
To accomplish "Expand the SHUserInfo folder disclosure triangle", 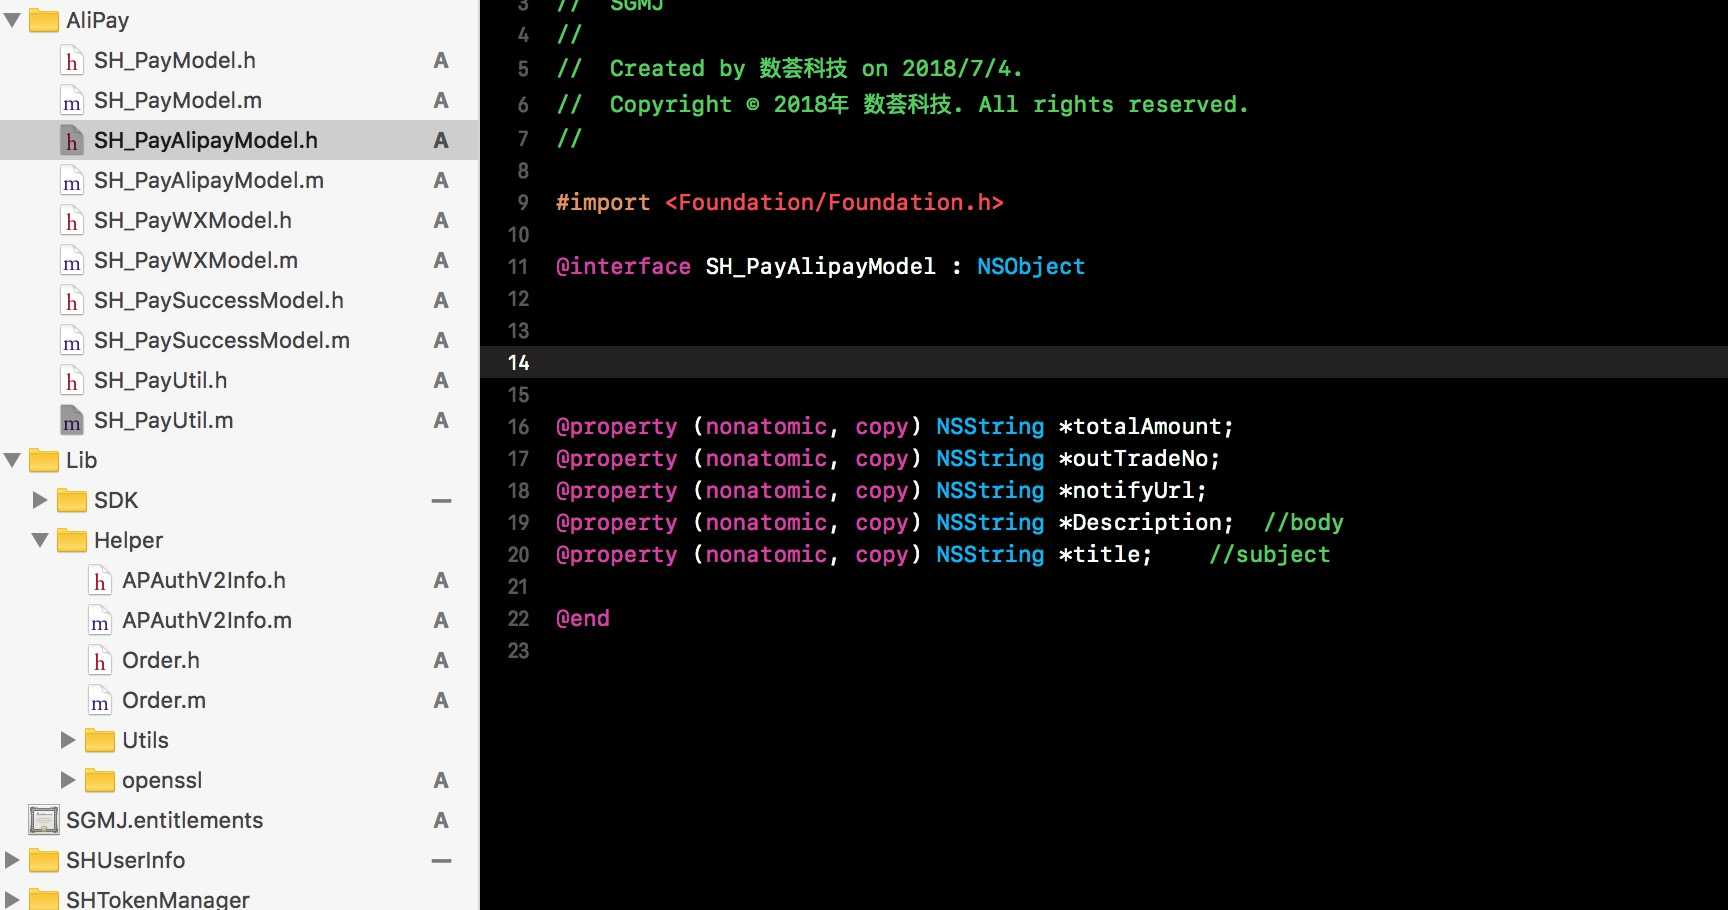I will click(12, 860).
